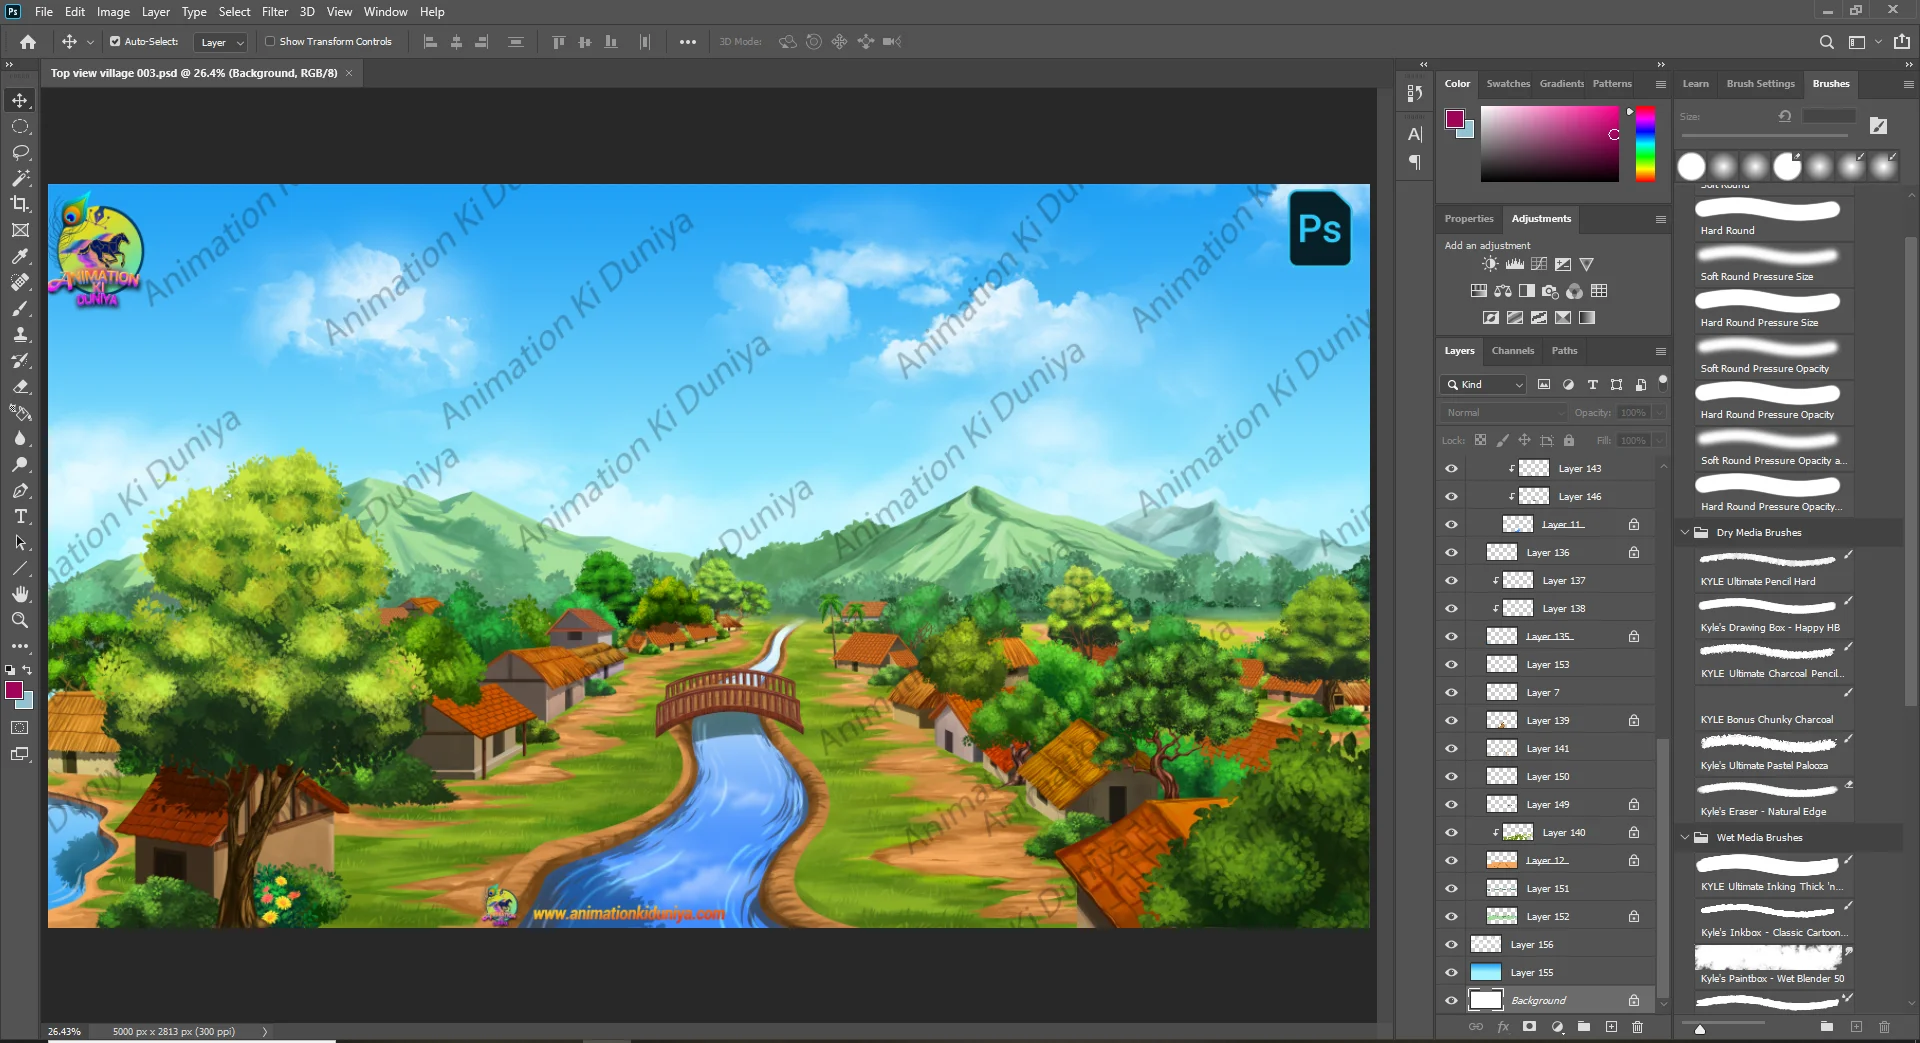This screenshot has height=1043, width=1920.
Task: Select the Horizontal Type tool
Action: coord(20,517)
